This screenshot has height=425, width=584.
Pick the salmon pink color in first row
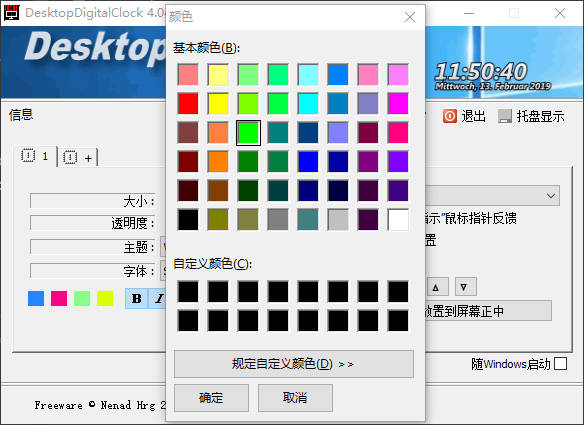[x=188, y=74]
